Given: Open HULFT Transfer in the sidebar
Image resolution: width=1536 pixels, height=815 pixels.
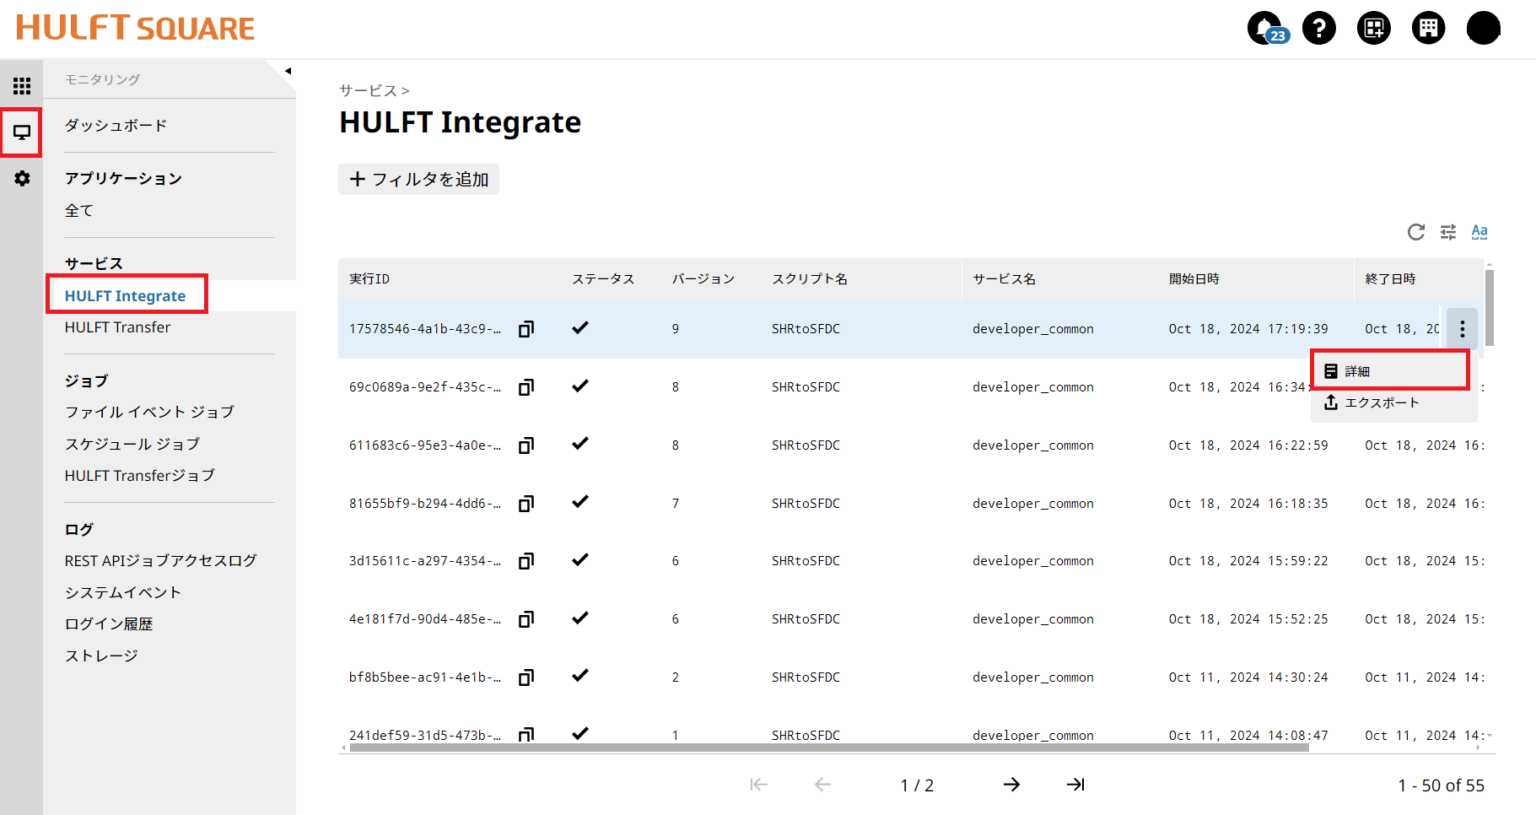Looking at the screenshot, I should (117, 327).
